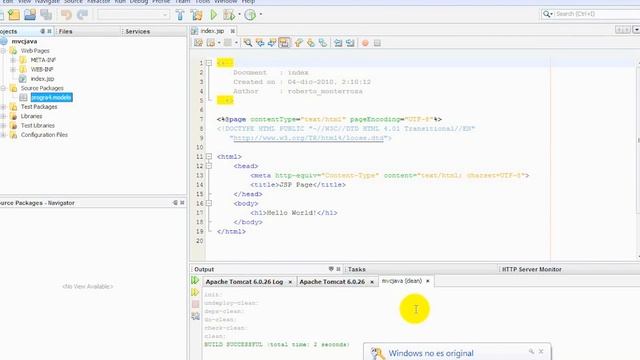Click the Clean and Build Project icon

(x=196, y=15)
